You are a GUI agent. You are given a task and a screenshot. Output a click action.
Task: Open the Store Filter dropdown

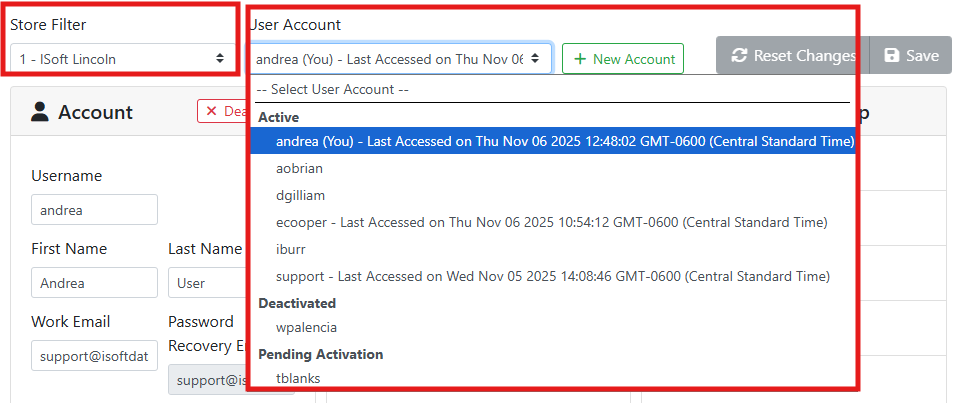[x=122, y=59]
